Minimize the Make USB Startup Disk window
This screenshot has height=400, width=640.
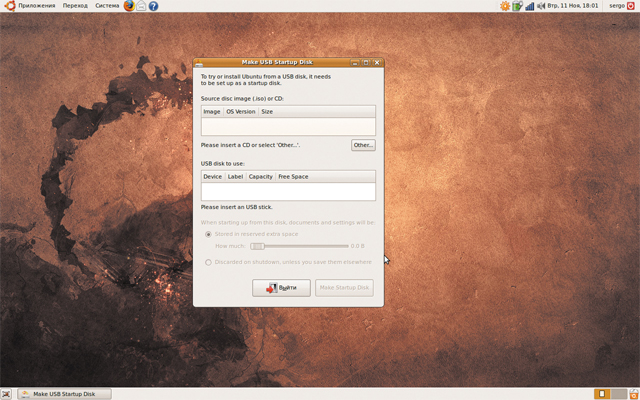click(355, 62)
